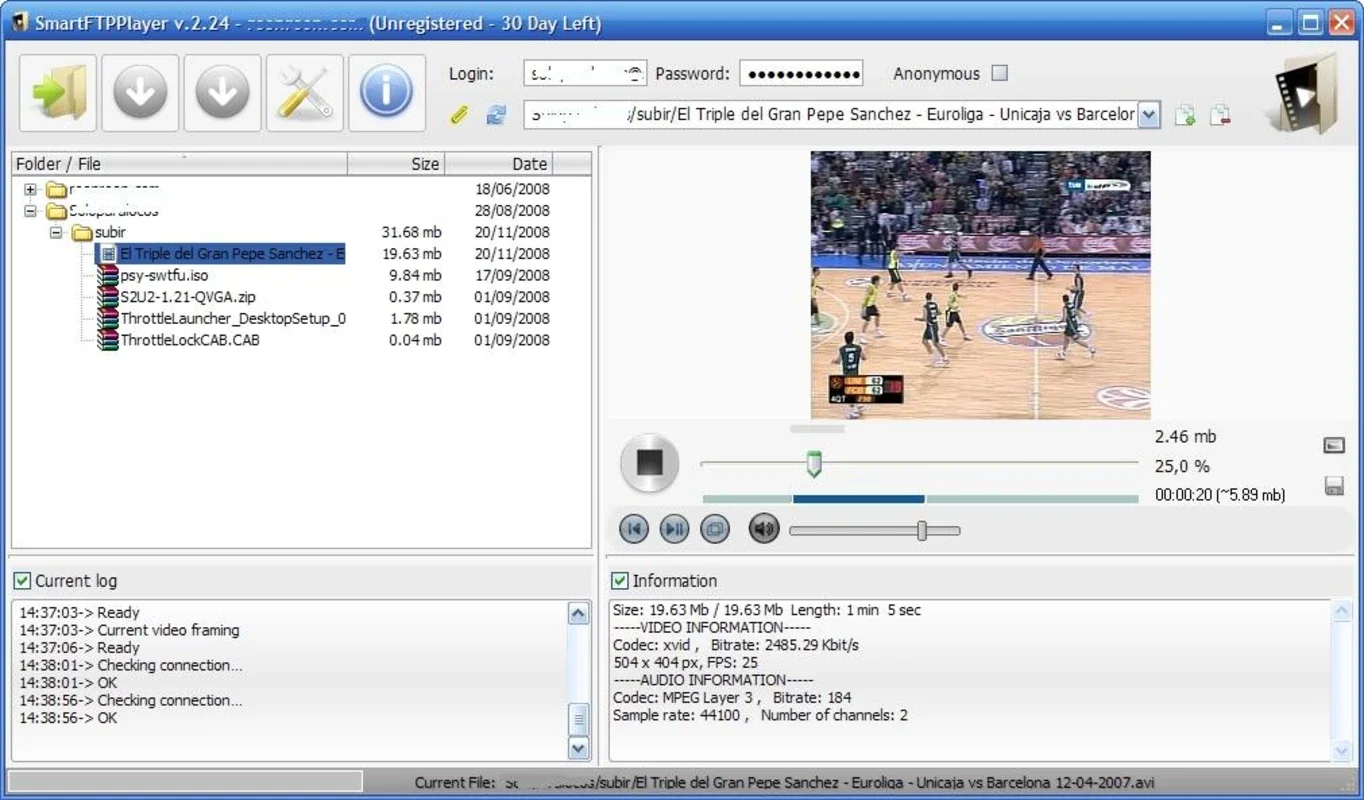Click the video preview thumbnail
Image resolution: width=1364 pixels, height=800 pixels.
pos(980,285)
